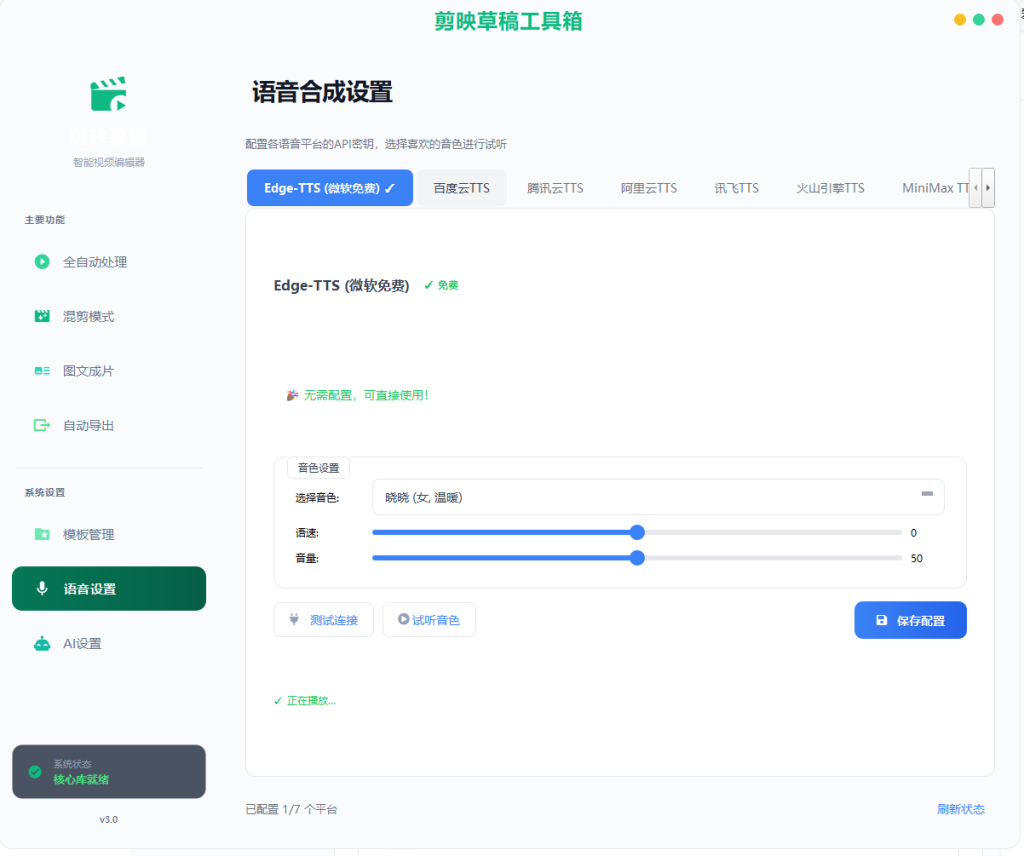
Task: Click the play icon beside 全自动处理
Action: [x=42, y=262]
